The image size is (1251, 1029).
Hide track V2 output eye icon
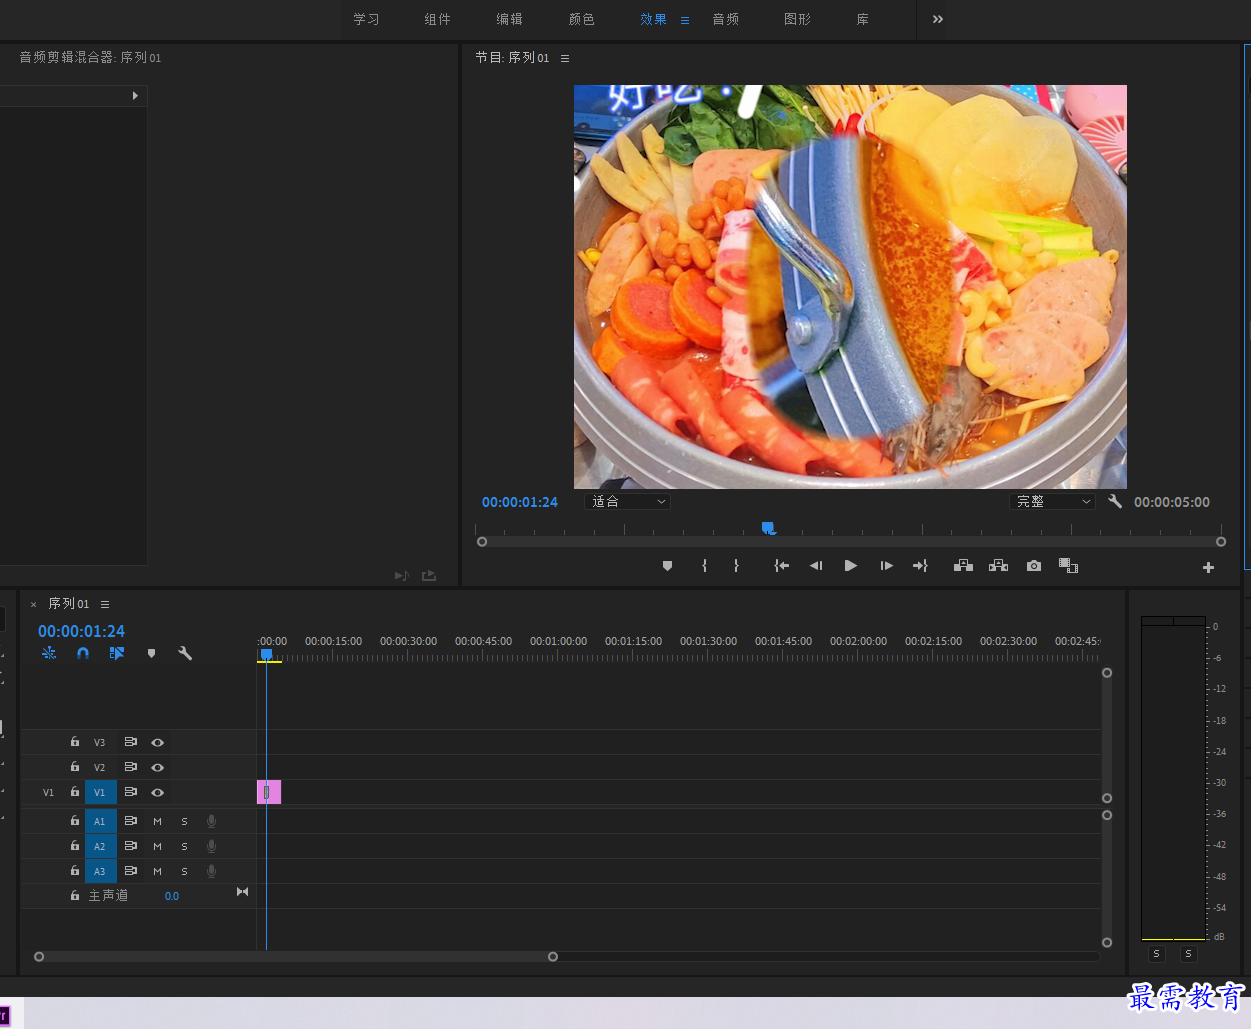pos(158,767)
